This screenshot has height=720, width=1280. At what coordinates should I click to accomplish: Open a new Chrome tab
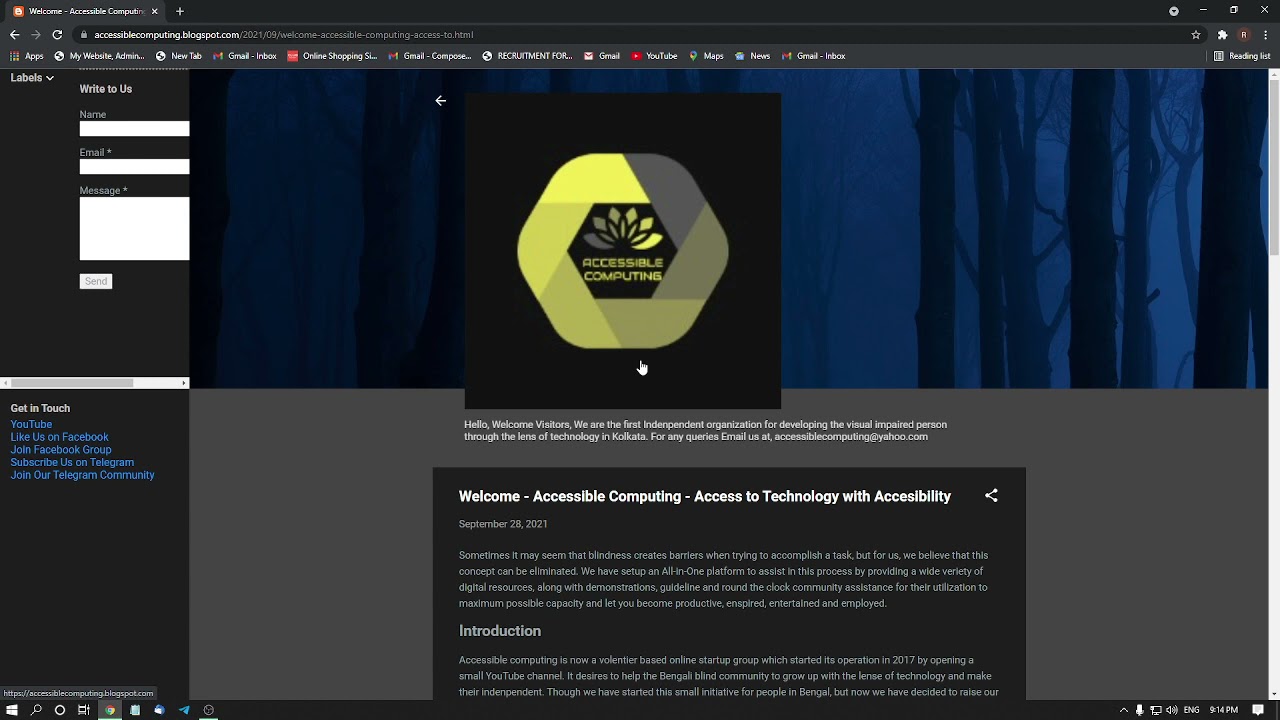[180, 11]
